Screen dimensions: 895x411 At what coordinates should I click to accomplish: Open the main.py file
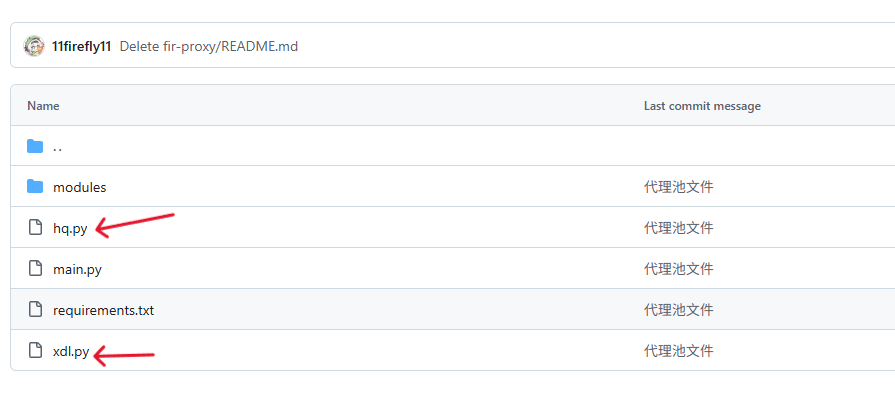[x=77, y=269]
